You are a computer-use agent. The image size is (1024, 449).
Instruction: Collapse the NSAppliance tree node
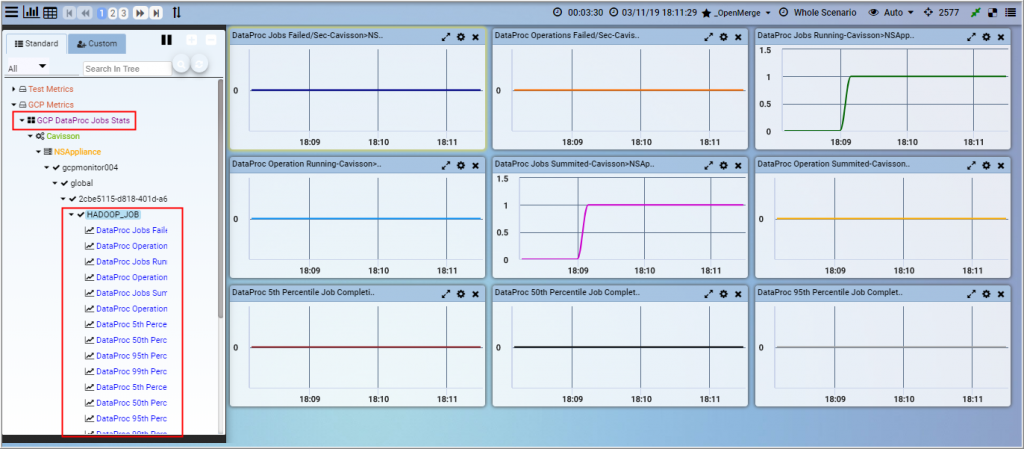39,152
